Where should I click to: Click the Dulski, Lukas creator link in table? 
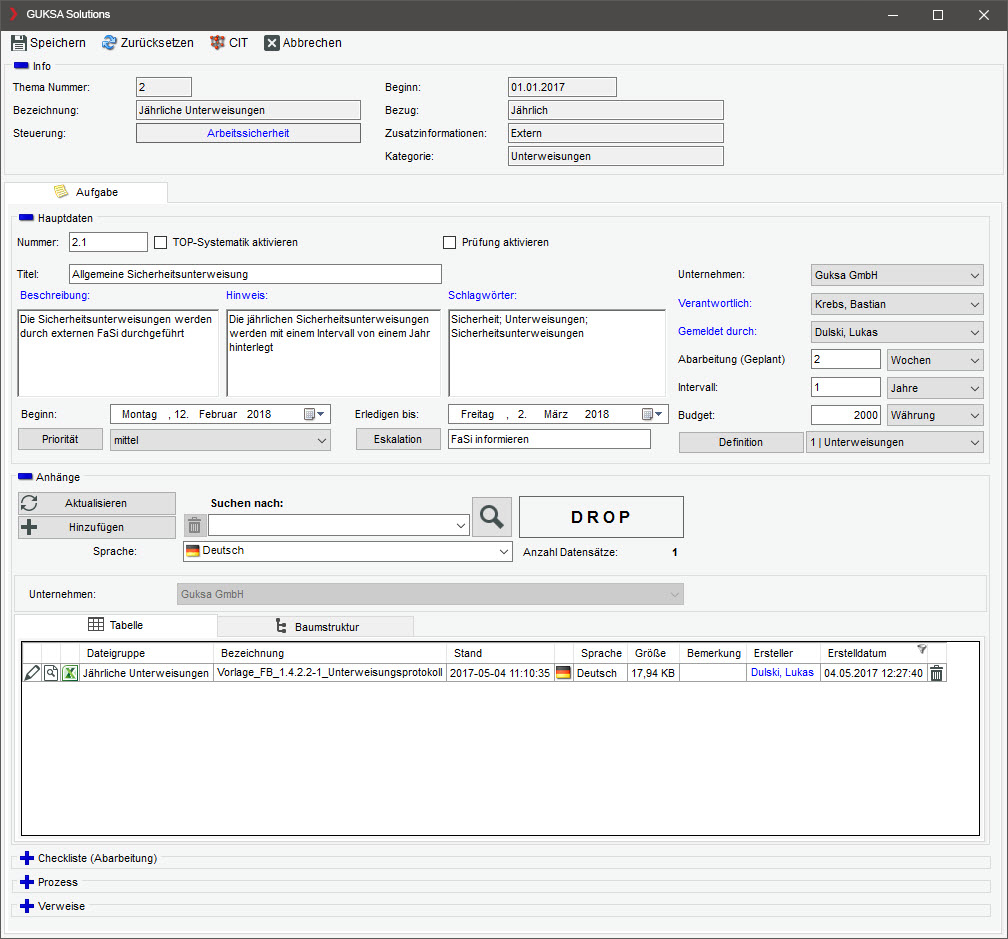click(784, 673)
